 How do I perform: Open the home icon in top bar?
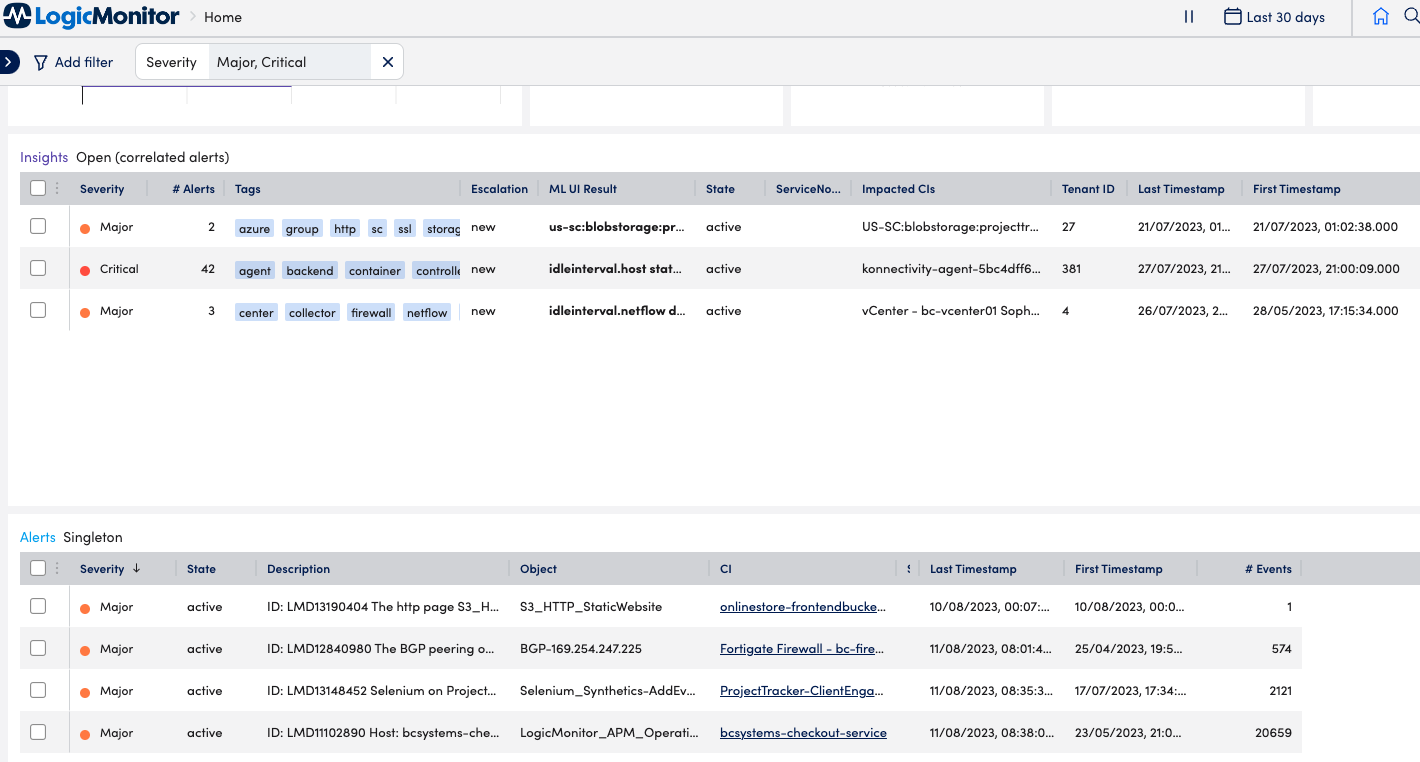click(x=1381, y=17)
